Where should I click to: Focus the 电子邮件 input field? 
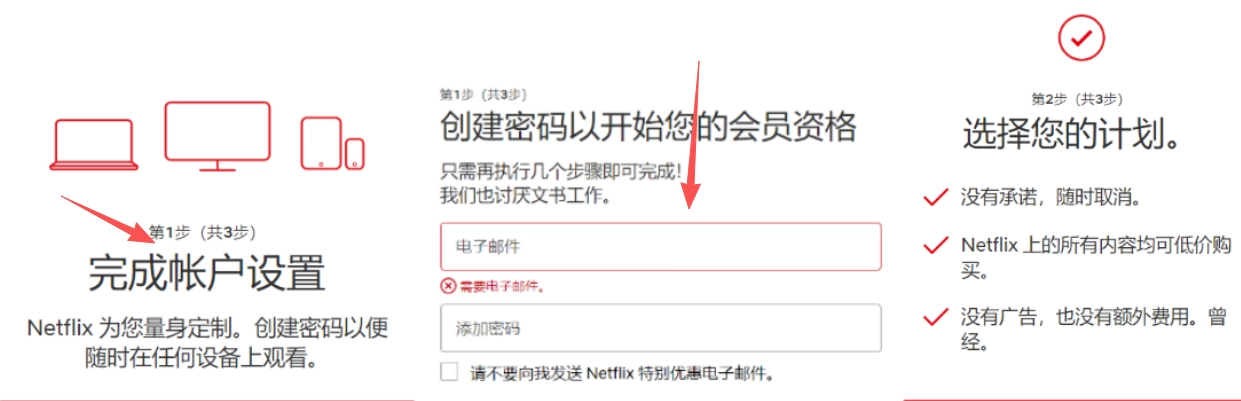point(661,246)
